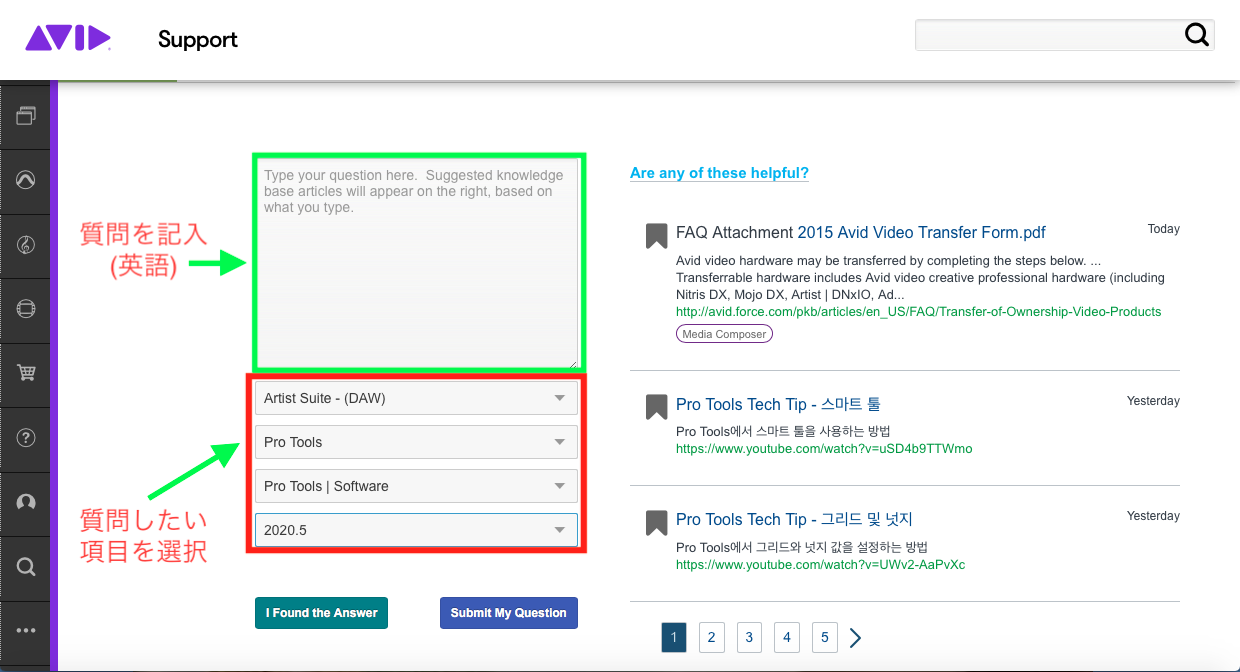The width and height of the screenshot is (1240, 672).
Task: Open the Pro Tools sidebar icon
Action: pos(26,181)
